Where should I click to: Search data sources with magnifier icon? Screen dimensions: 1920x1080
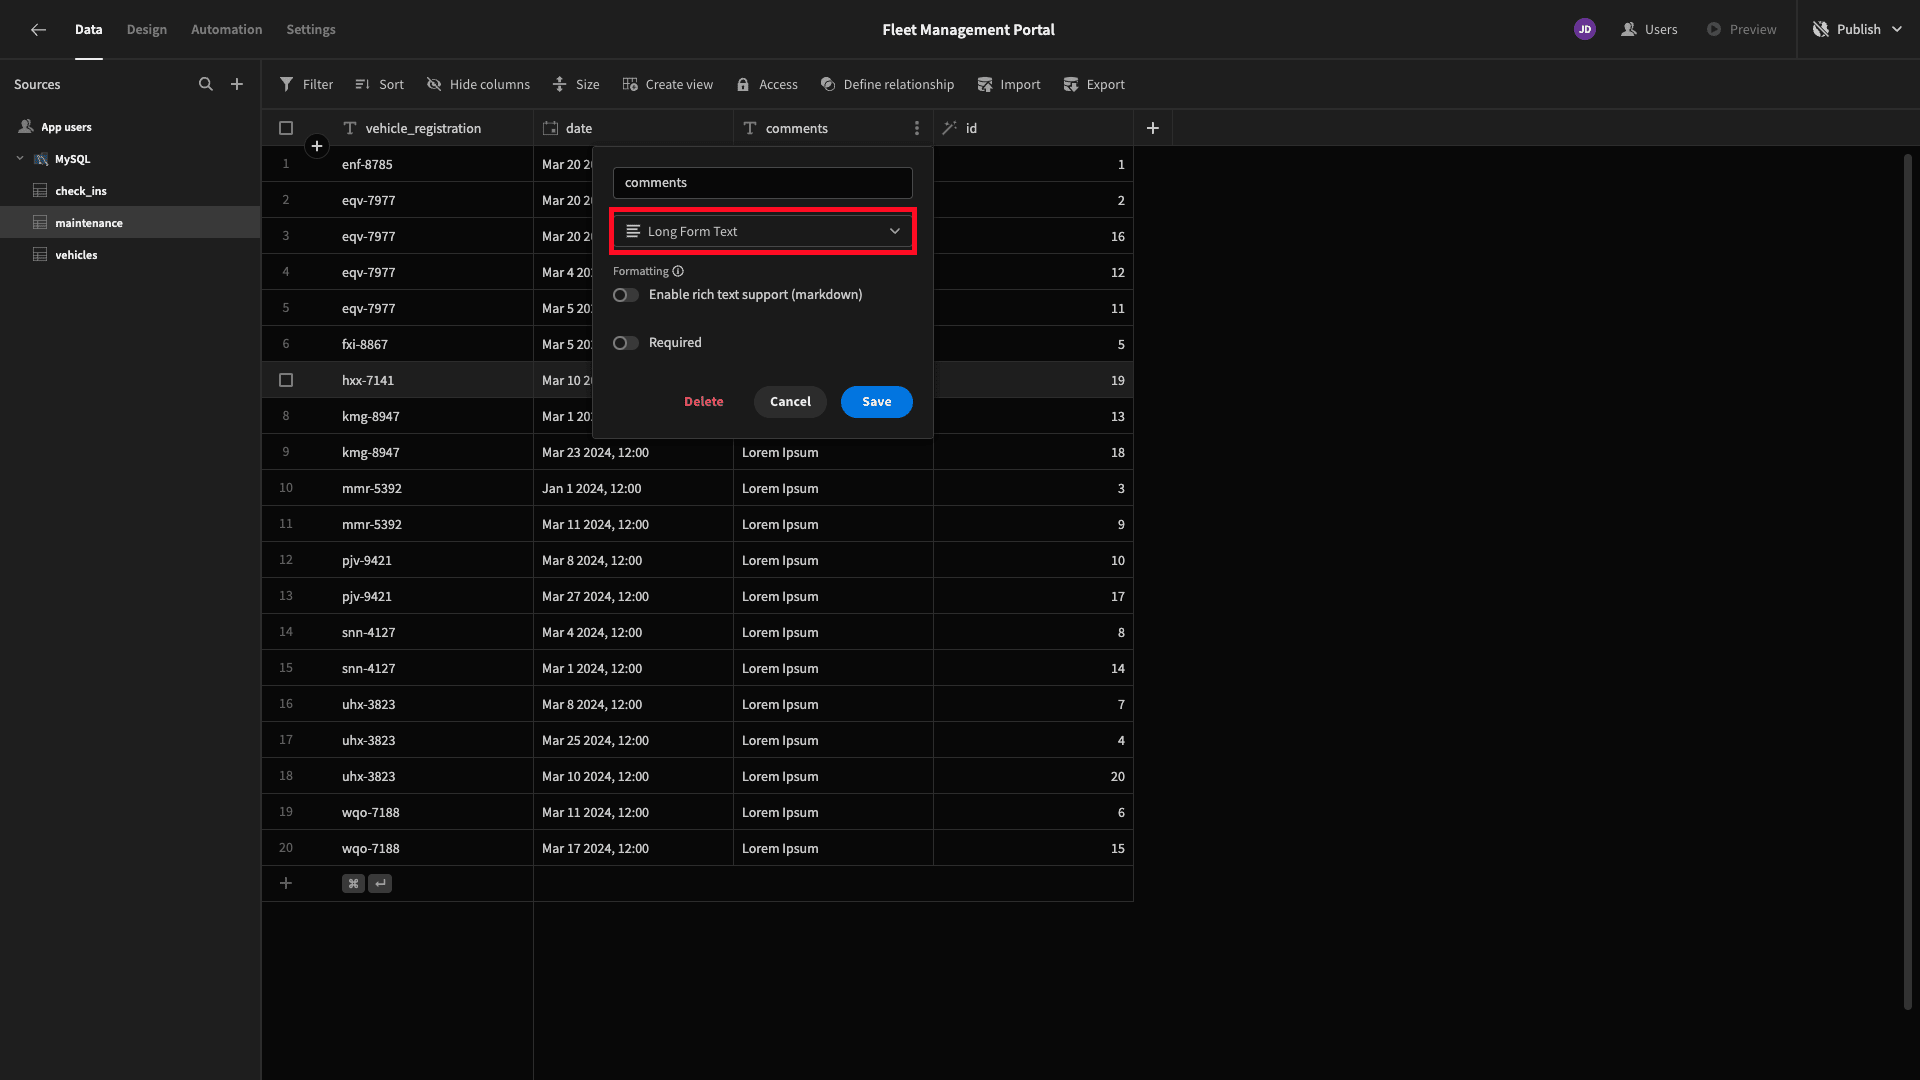205,84
